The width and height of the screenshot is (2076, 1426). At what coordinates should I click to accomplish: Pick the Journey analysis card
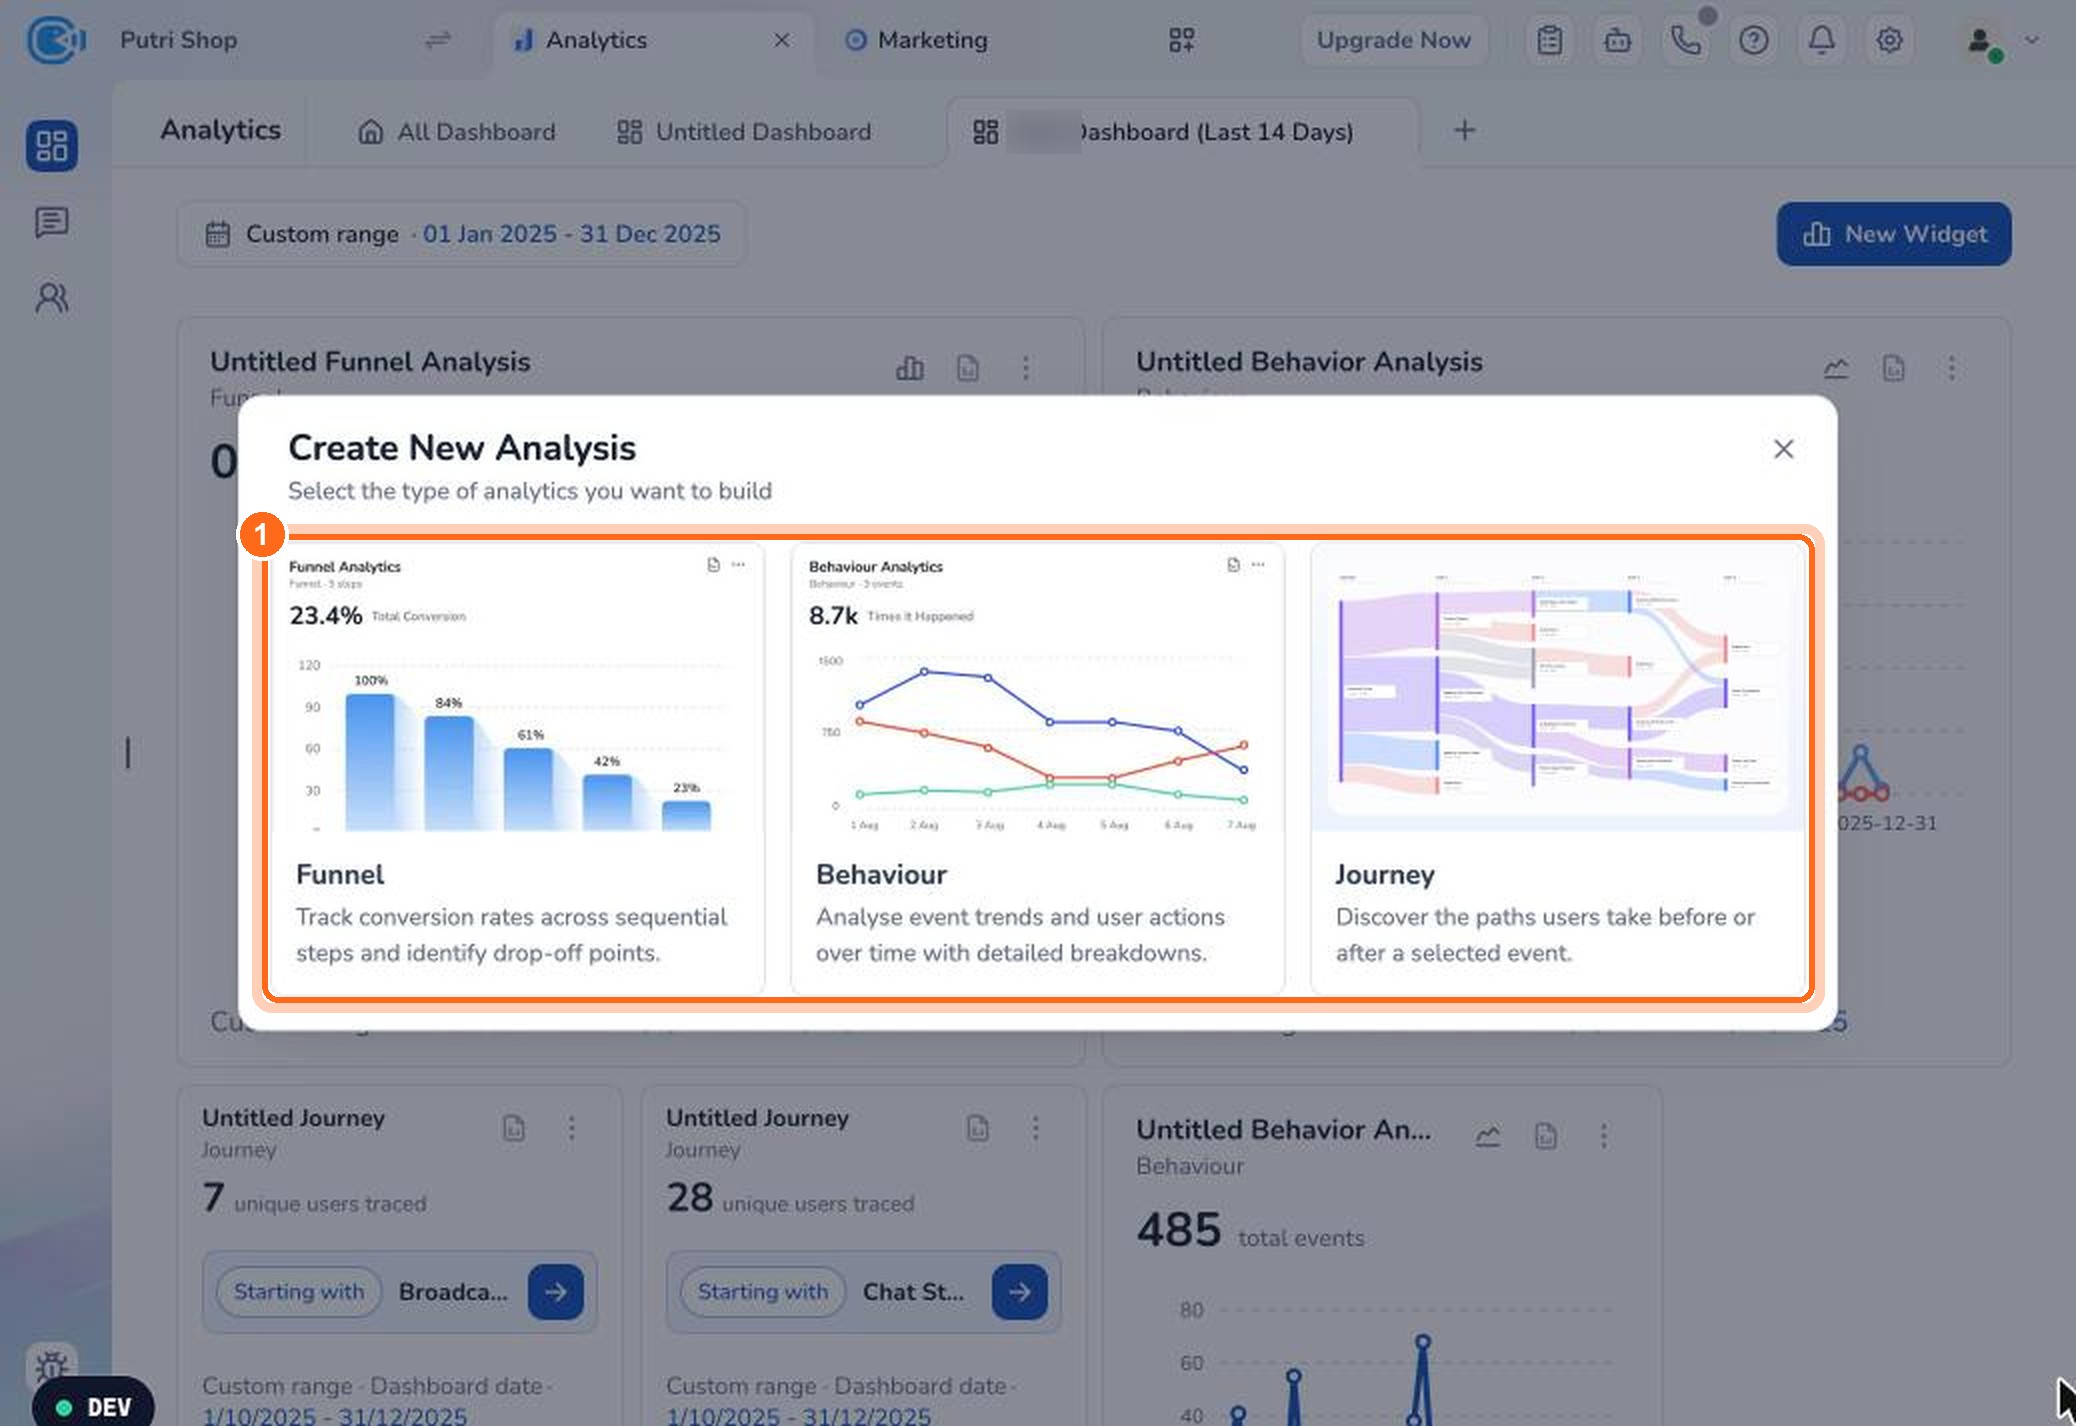point(1557,769)
